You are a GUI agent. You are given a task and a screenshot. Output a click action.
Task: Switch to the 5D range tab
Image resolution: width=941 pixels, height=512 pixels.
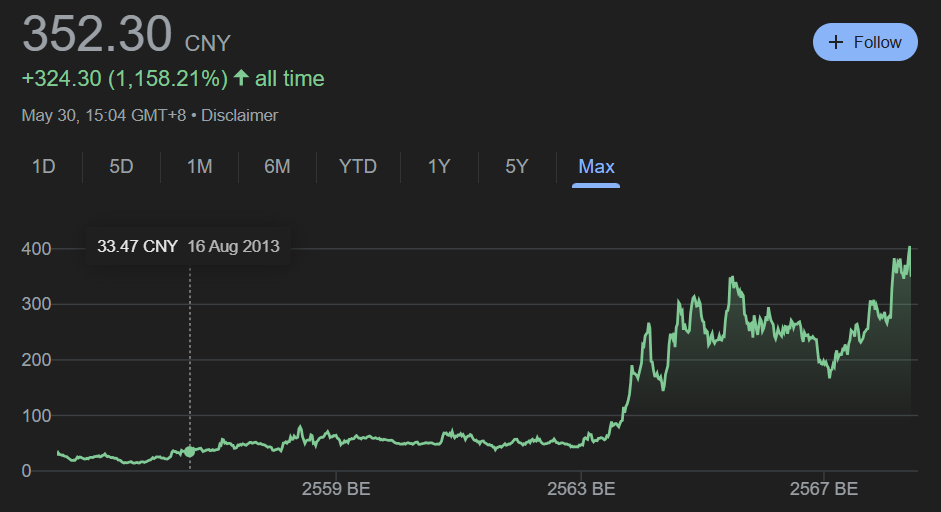click(x=121, y=166)
